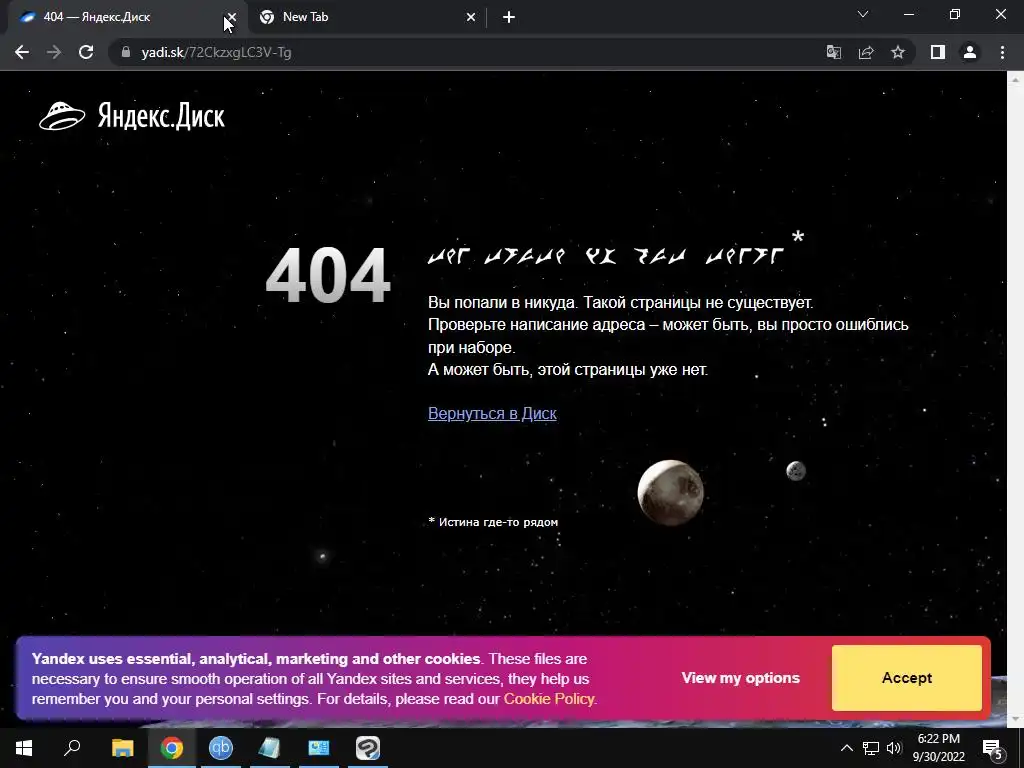Click the site lock icon

click(x=126, y=52)
